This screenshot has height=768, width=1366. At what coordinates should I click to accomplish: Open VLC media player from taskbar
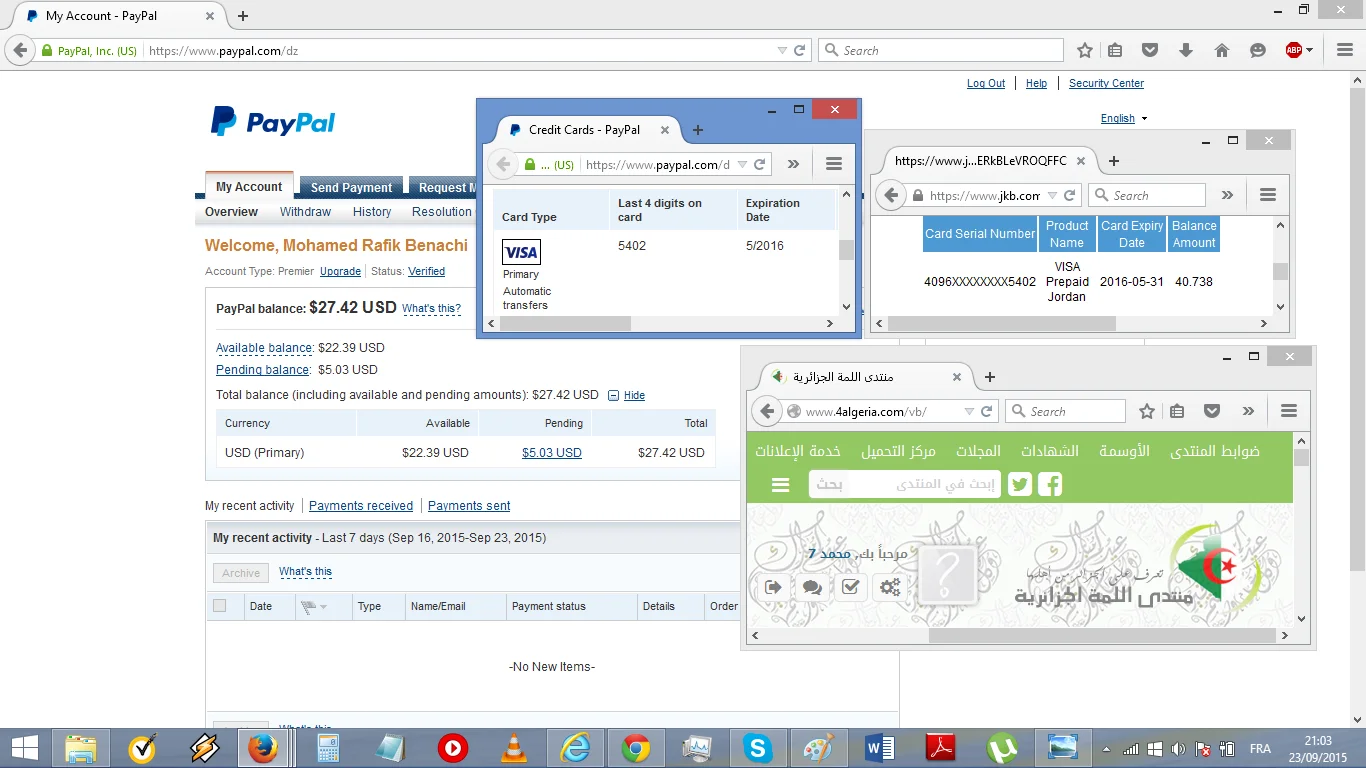(514, 748)
